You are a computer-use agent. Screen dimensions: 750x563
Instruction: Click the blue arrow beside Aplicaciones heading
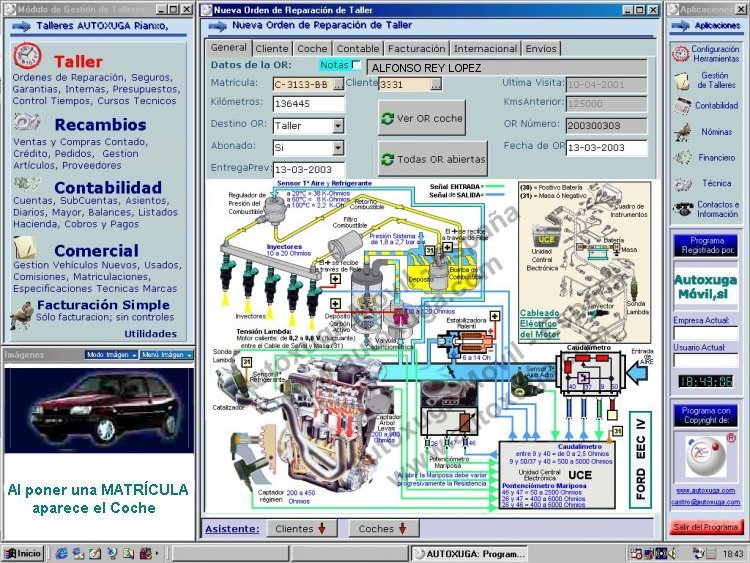coord(680,26)
